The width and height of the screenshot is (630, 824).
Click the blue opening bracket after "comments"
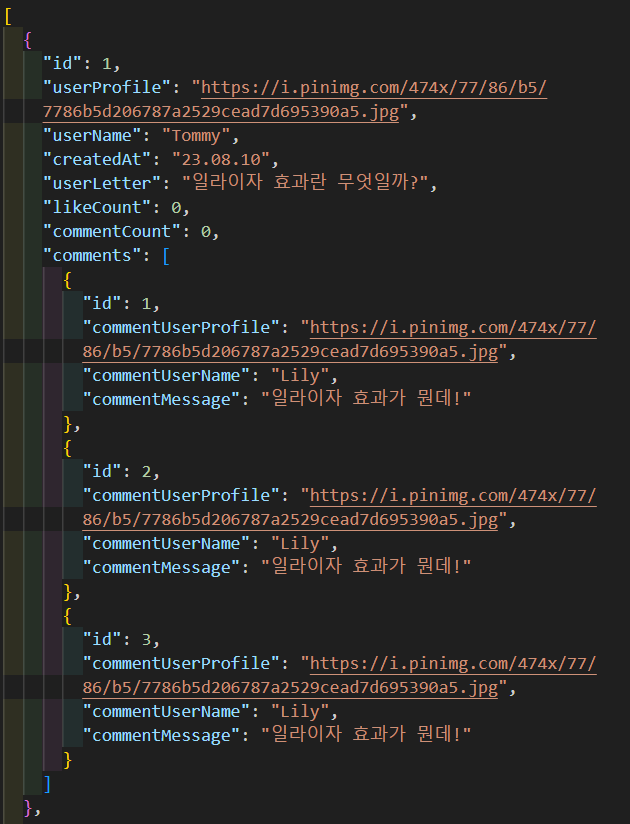tap(166, 256)
